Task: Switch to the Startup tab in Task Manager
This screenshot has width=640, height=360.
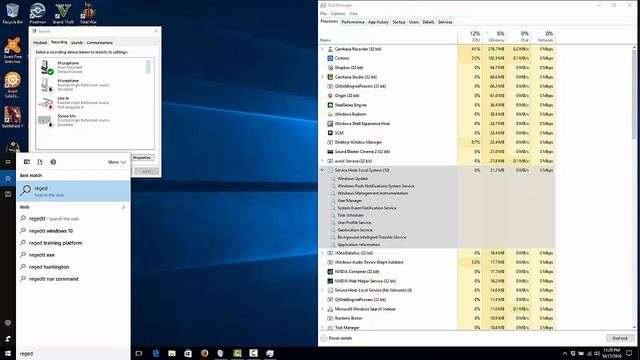Action: click(x=399, y=22)
